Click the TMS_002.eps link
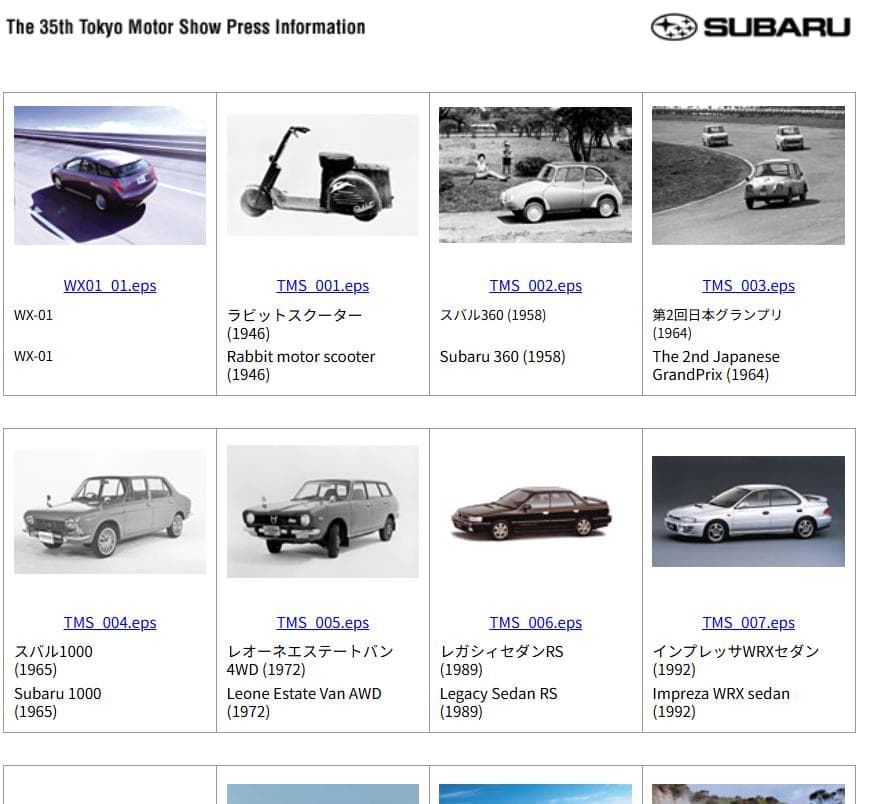 [535, 286]
